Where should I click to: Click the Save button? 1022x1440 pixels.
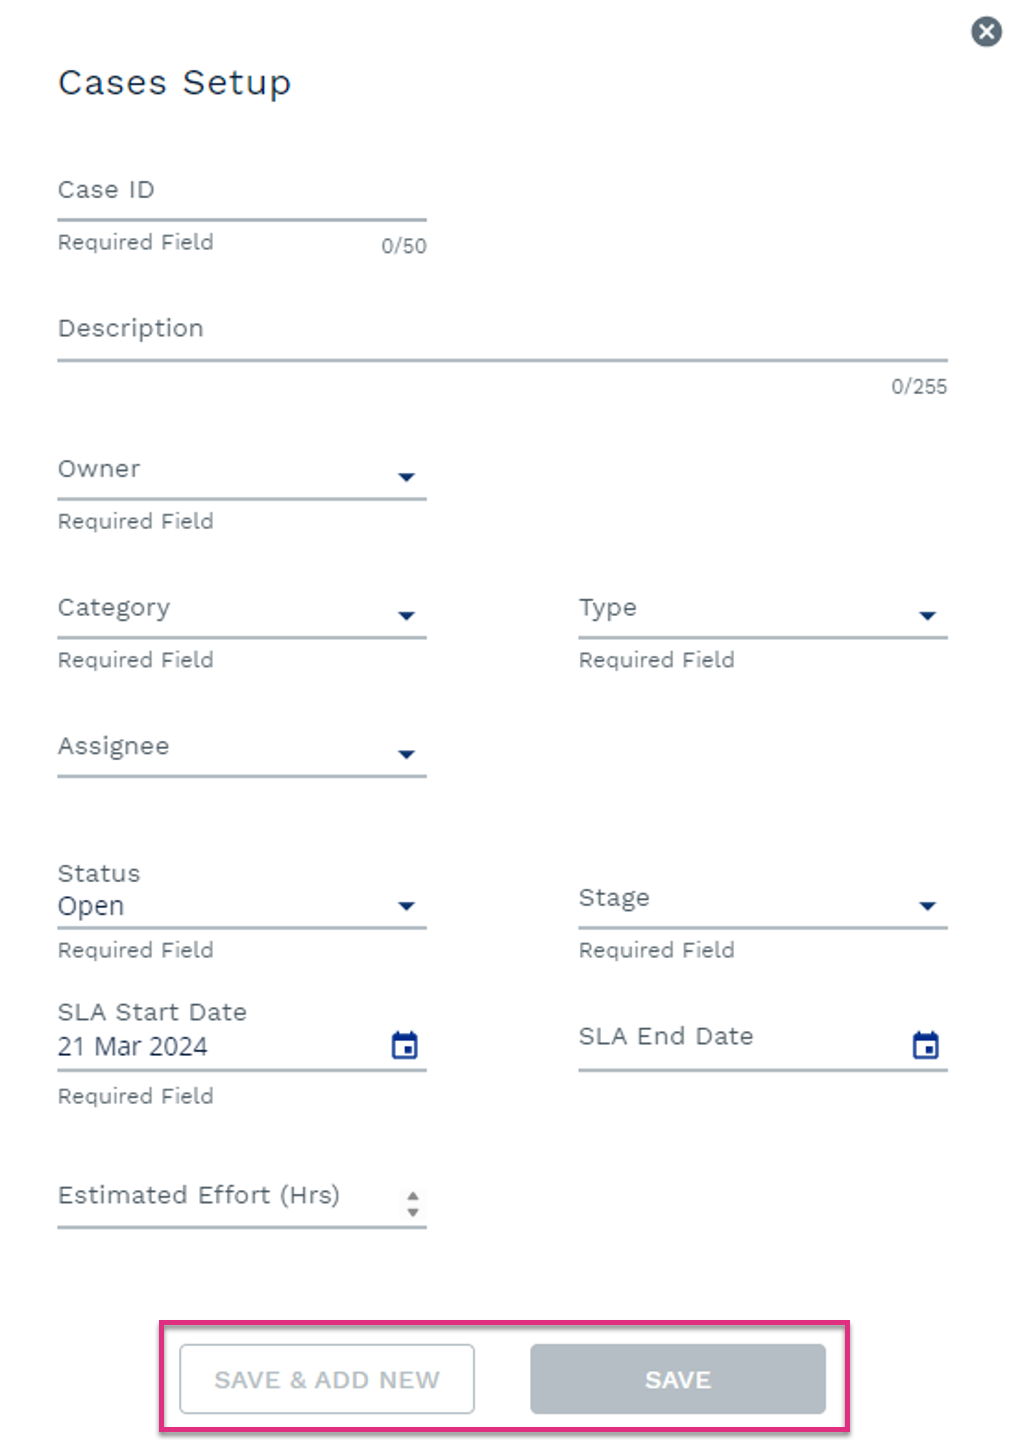pyautogui.click(x=678, y=1379)
